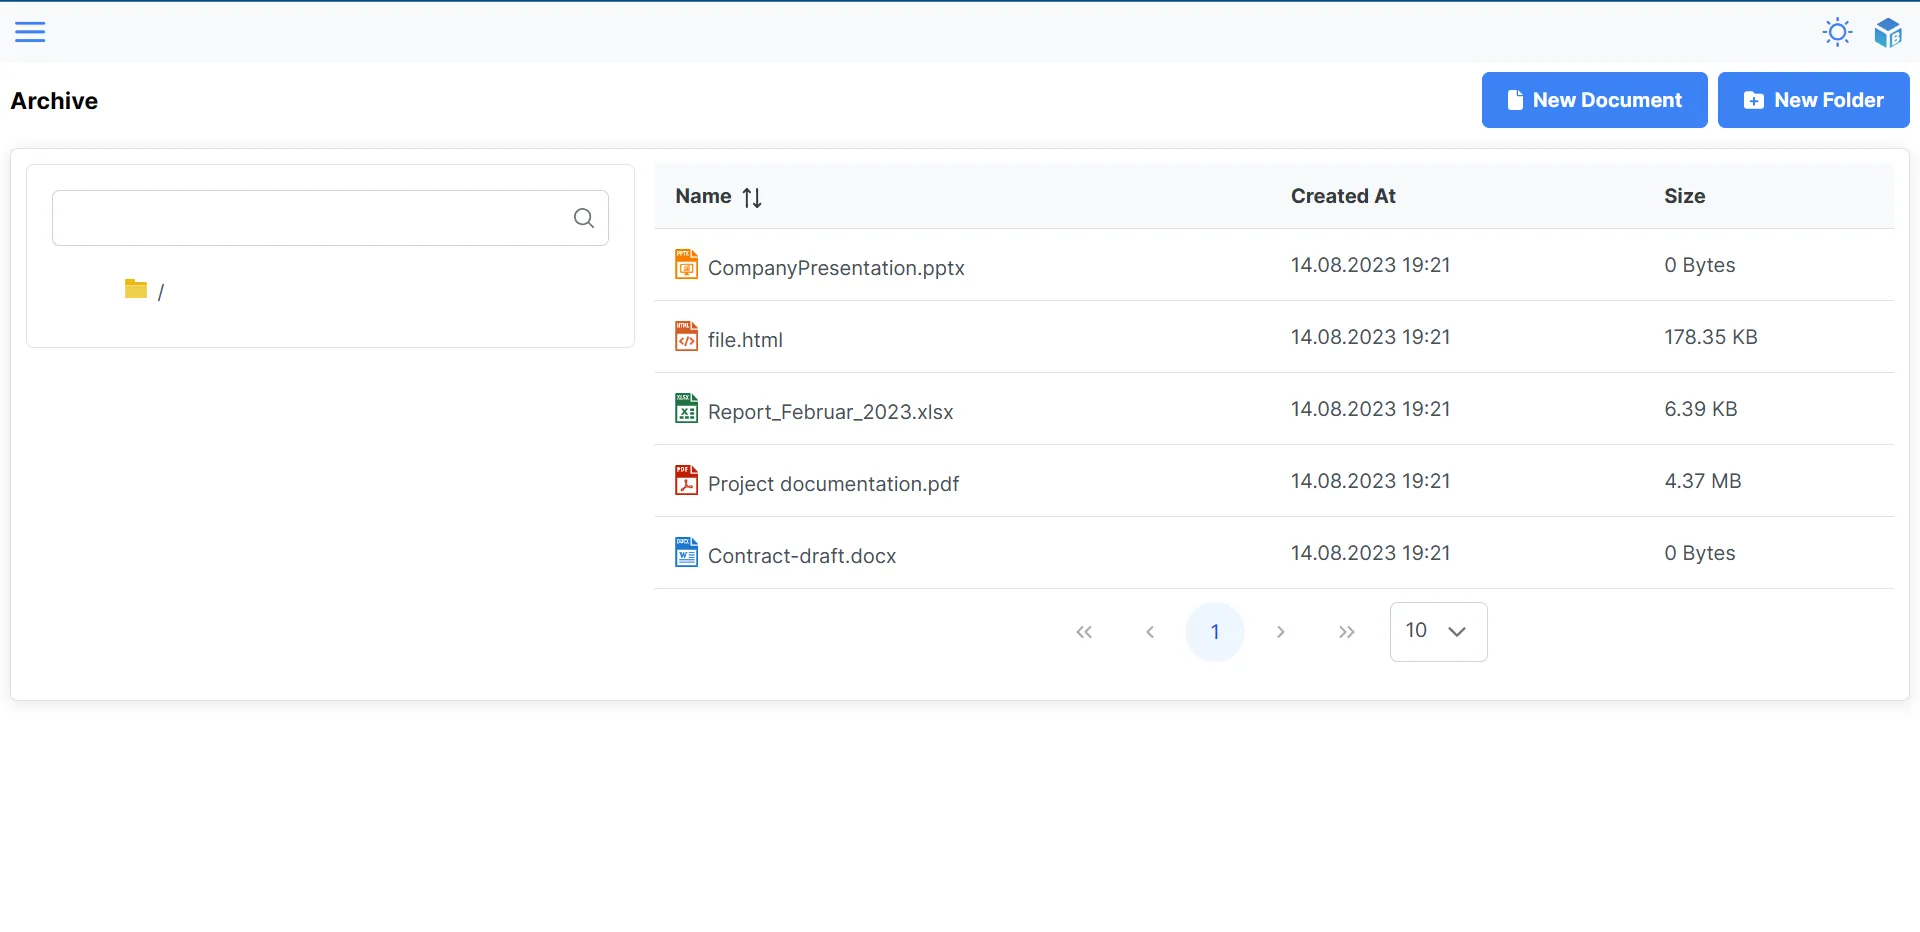Click the search magnifier icon
Screen dimensions: 1920x932
[584, 218]
